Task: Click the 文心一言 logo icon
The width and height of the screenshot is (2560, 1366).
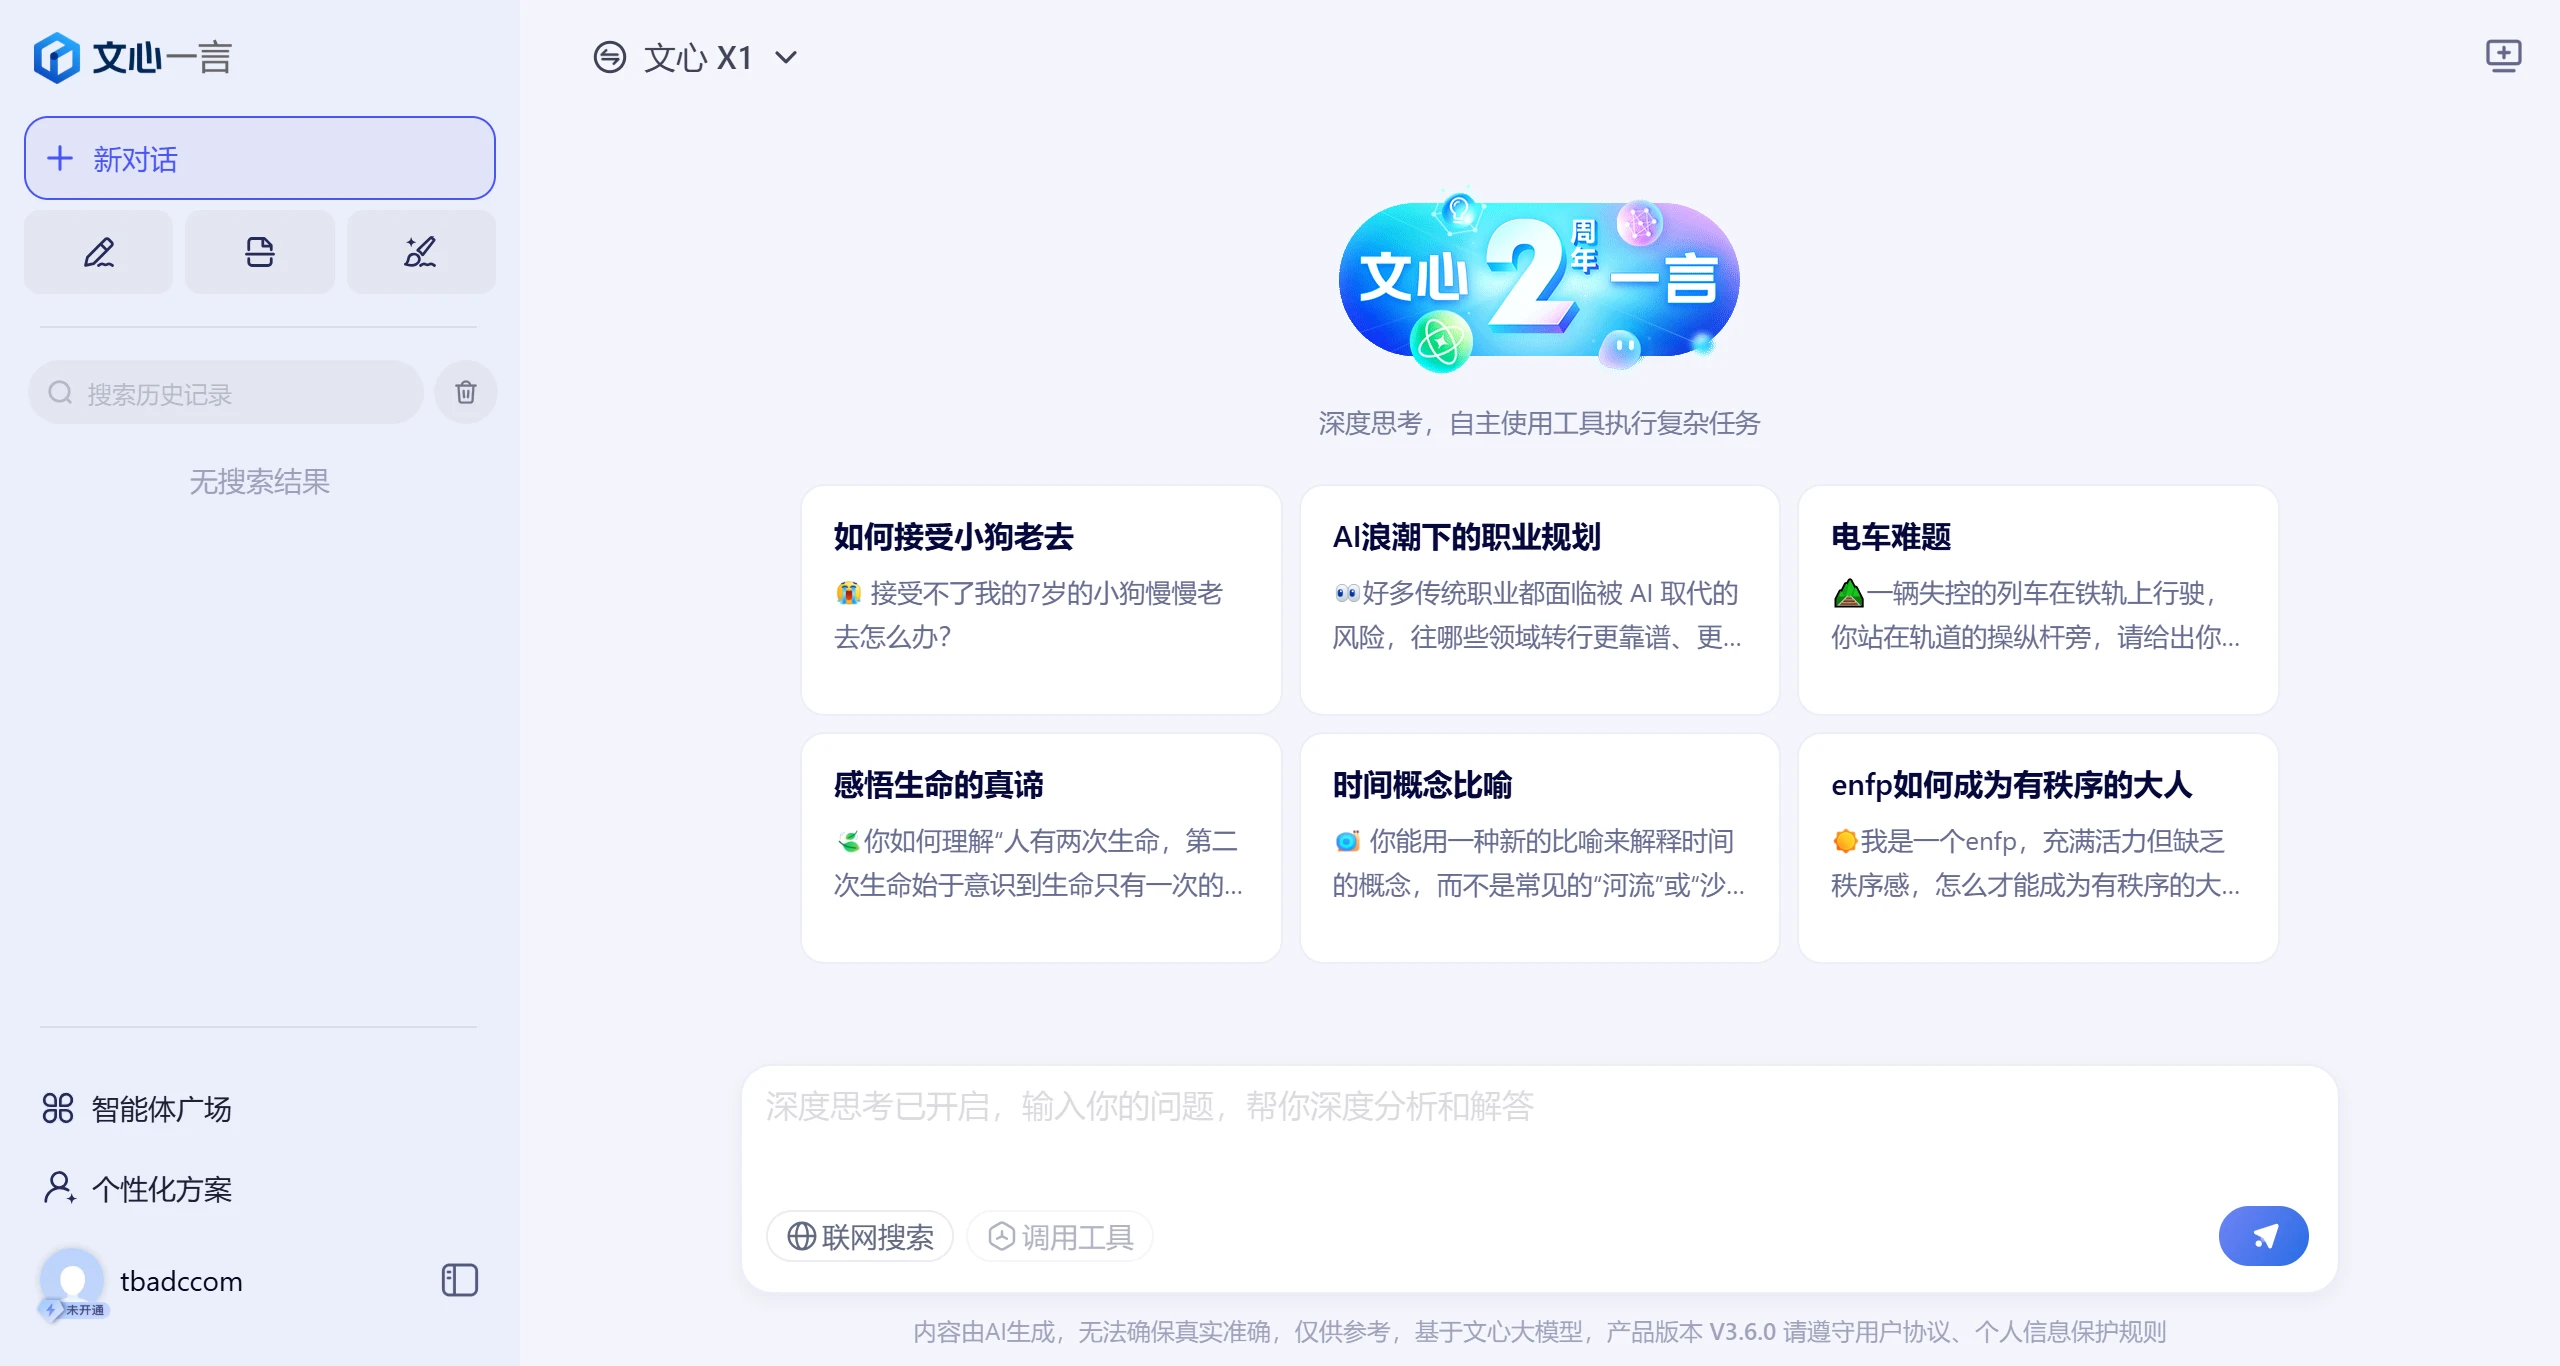Action: click(57, 57)
